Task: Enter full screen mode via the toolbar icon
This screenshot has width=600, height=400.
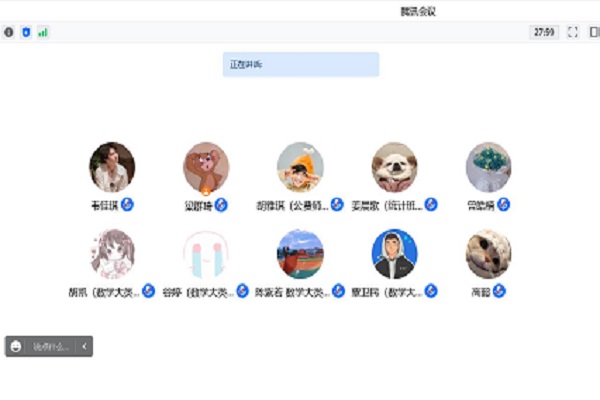Action: [572, 32]
